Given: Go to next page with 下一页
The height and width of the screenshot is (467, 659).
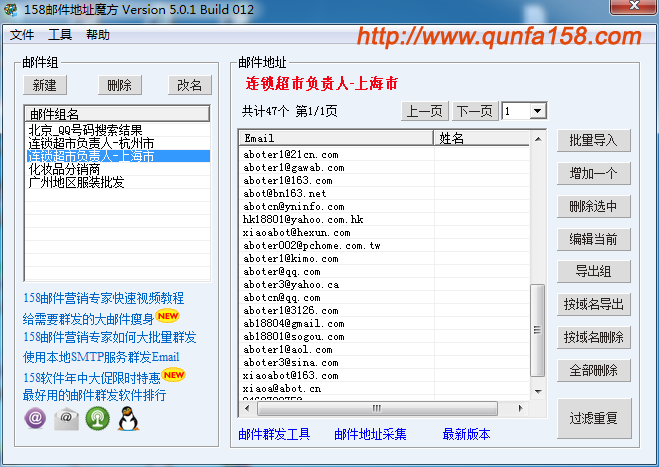Looking at the screenshot, I should [x=475, y=111].
